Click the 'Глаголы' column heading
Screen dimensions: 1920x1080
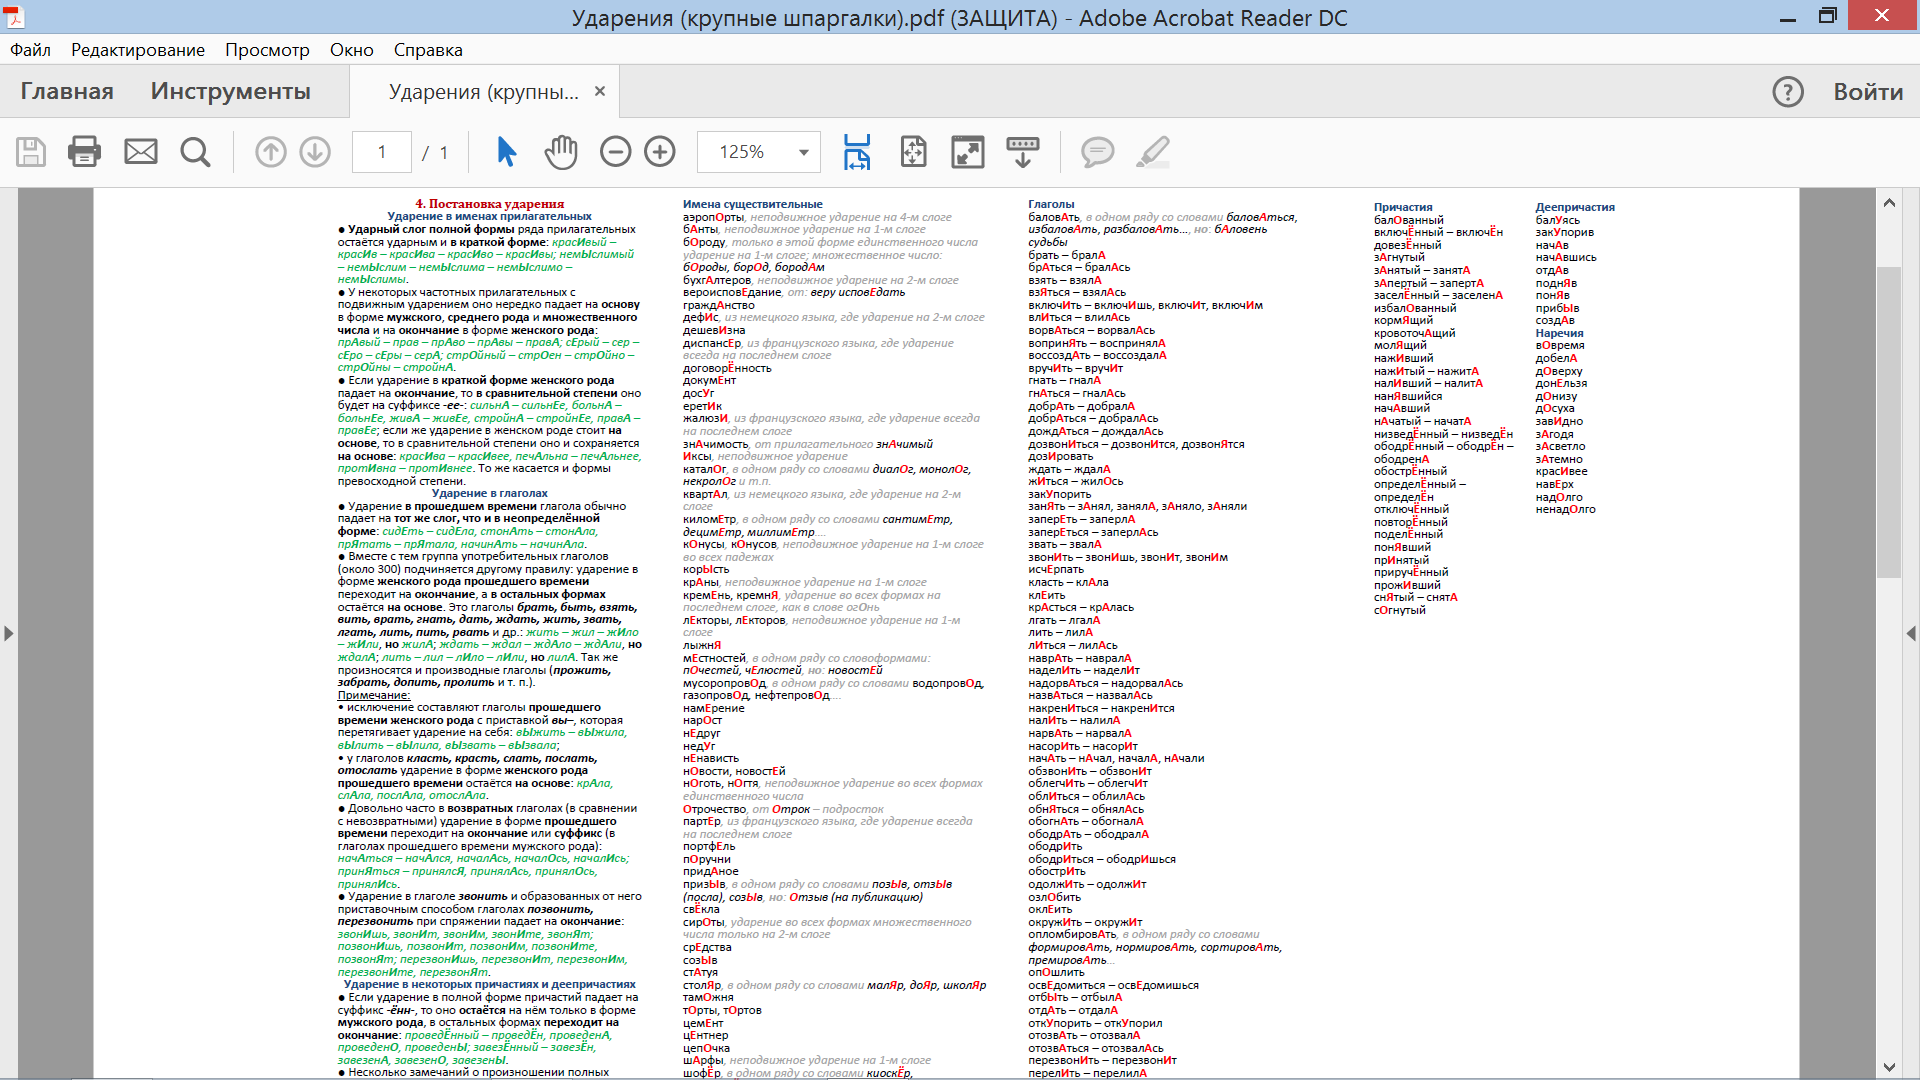(1051, 204)
